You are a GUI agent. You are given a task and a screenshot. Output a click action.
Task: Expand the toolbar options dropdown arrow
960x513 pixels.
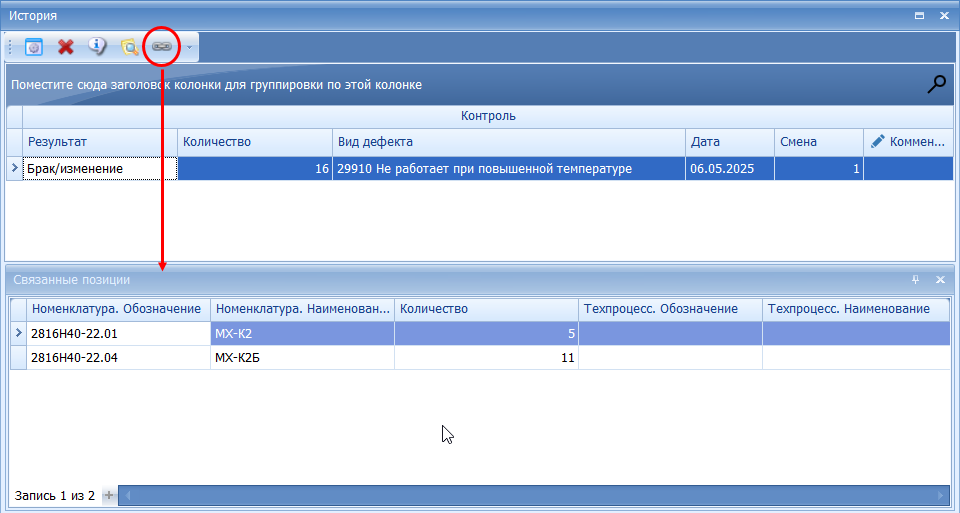(x=189, y=47)
